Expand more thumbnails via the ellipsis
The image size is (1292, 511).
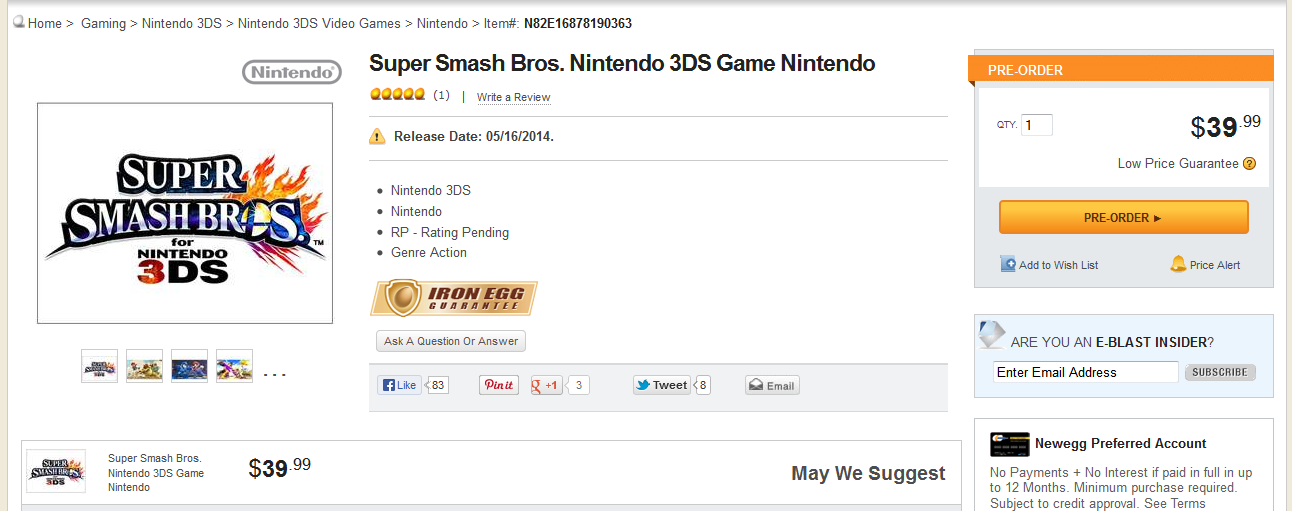point(275,373)
